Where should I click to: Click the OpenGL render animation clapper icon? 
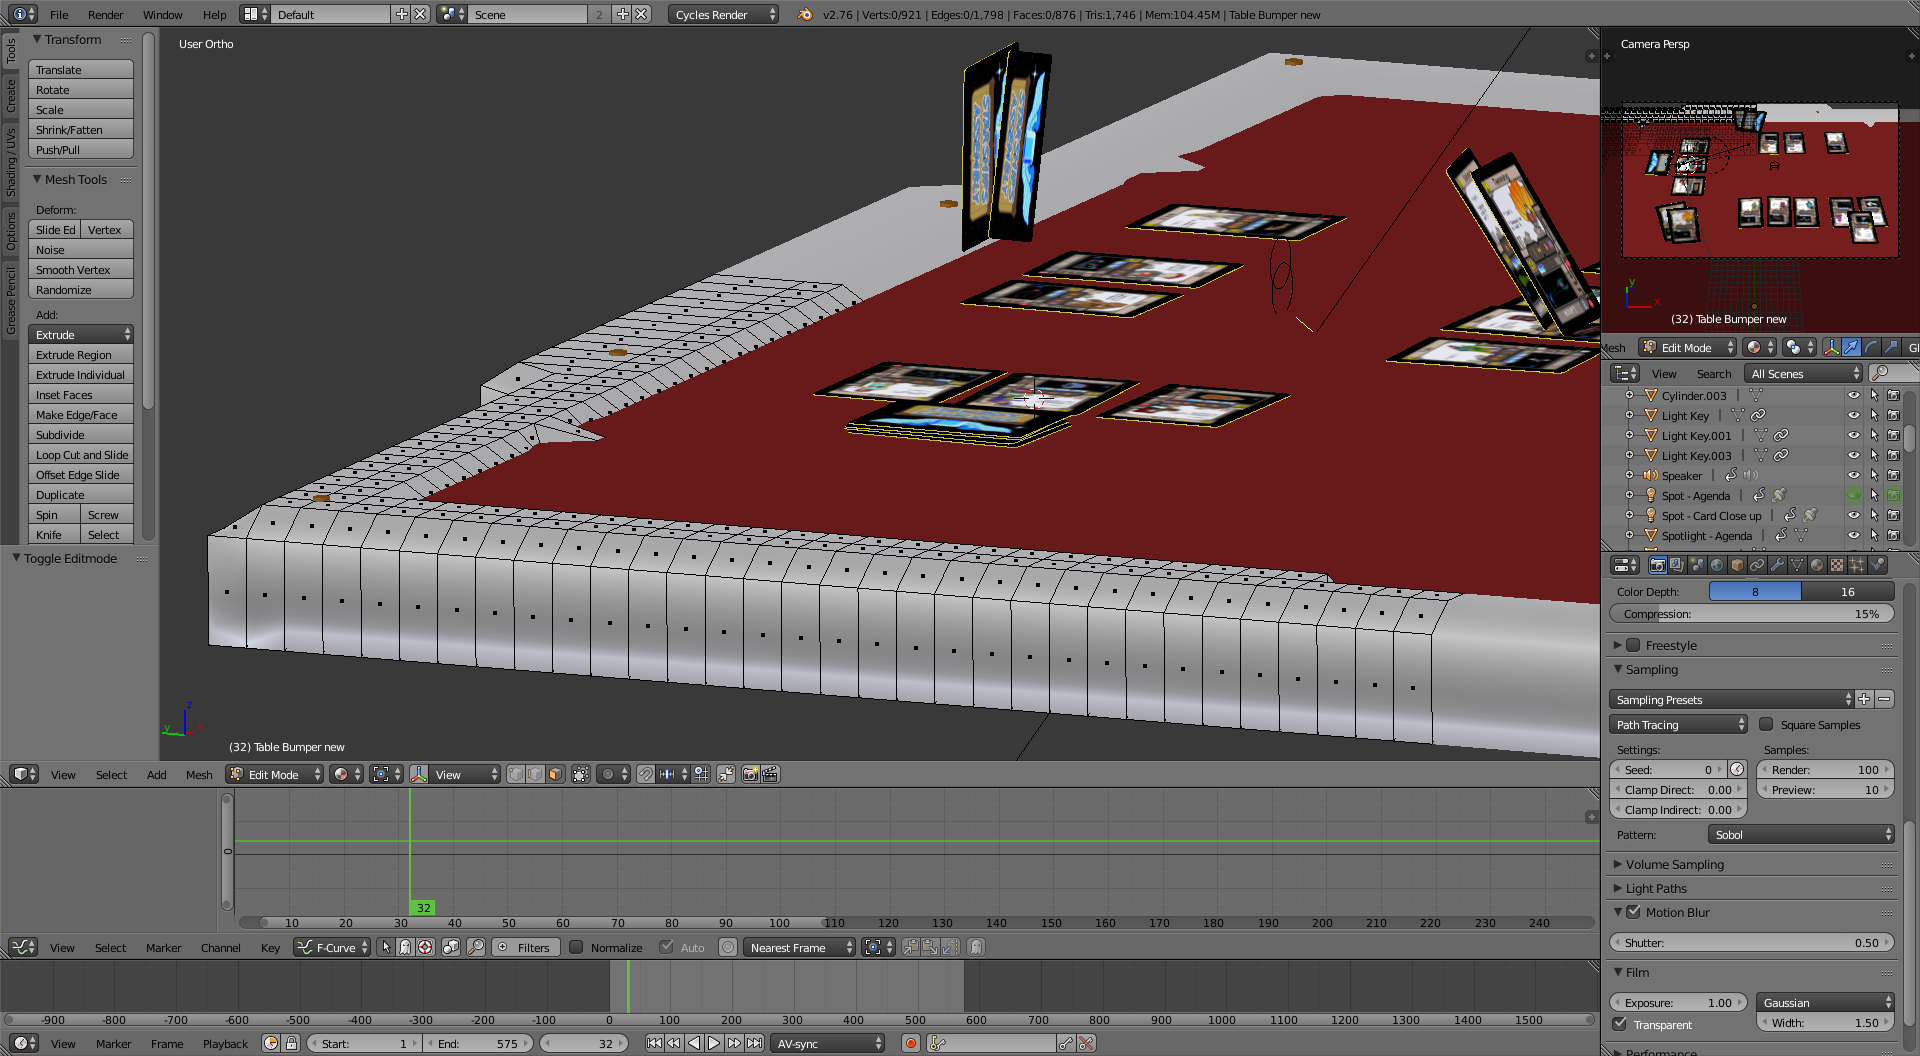pyautogui.click(x=770, y=774)
